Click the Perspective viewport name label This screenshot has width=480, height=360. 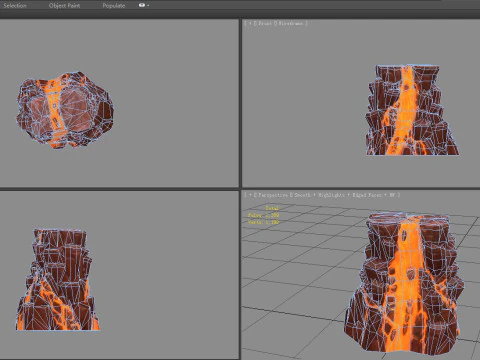pos(272,195)
